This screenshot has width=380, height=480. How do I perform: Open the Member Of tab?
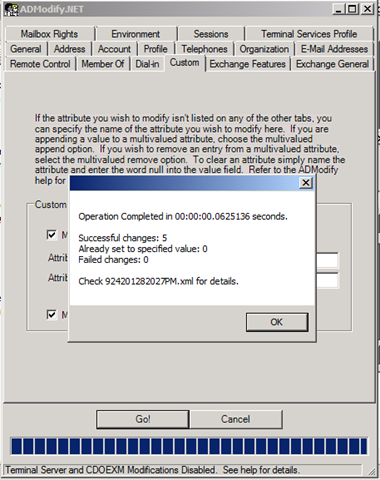103,64
